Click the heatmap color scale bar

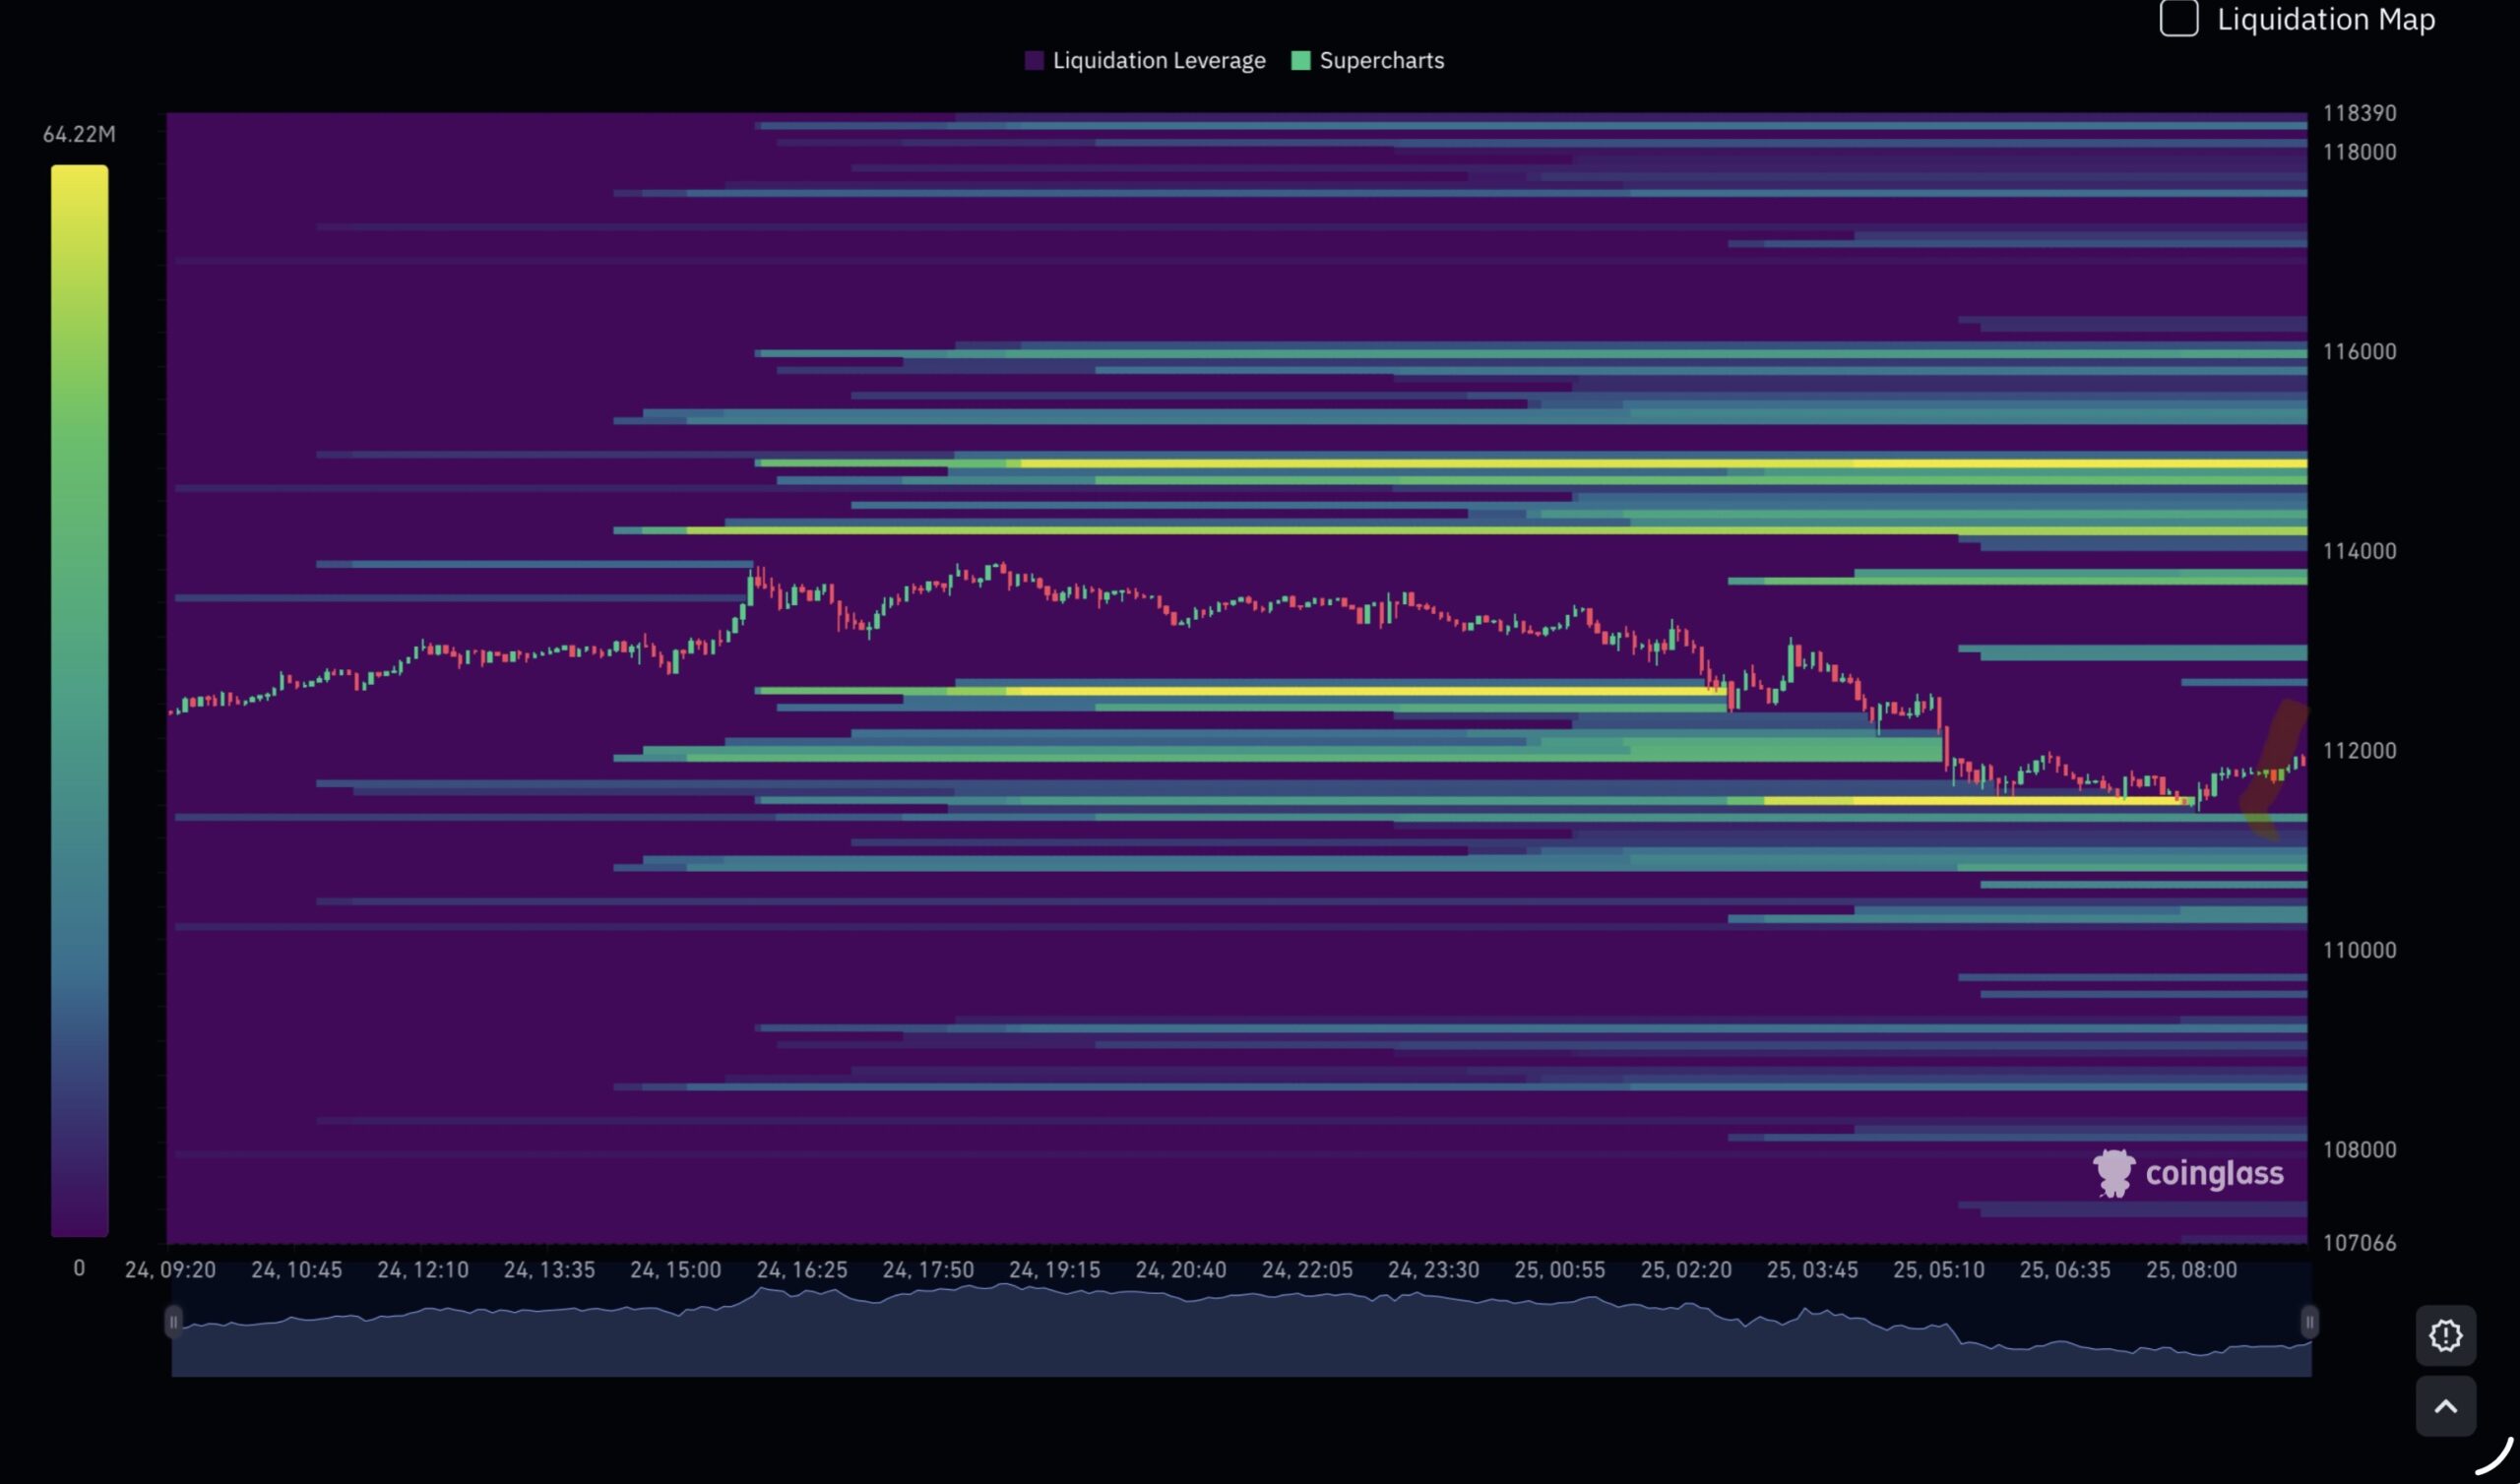coord(79,700)
